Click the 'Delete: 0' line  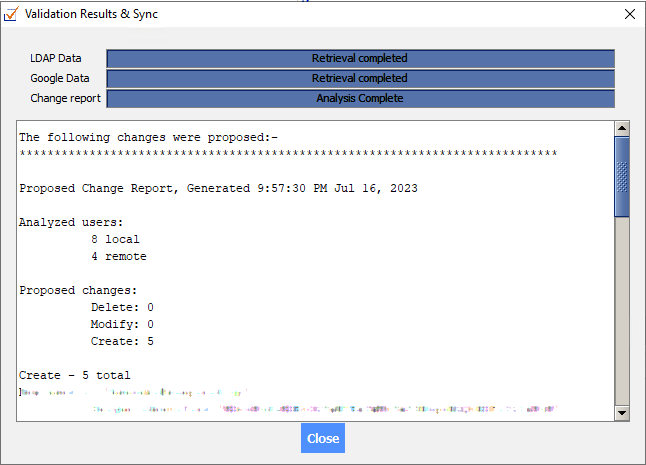(122, 307)
